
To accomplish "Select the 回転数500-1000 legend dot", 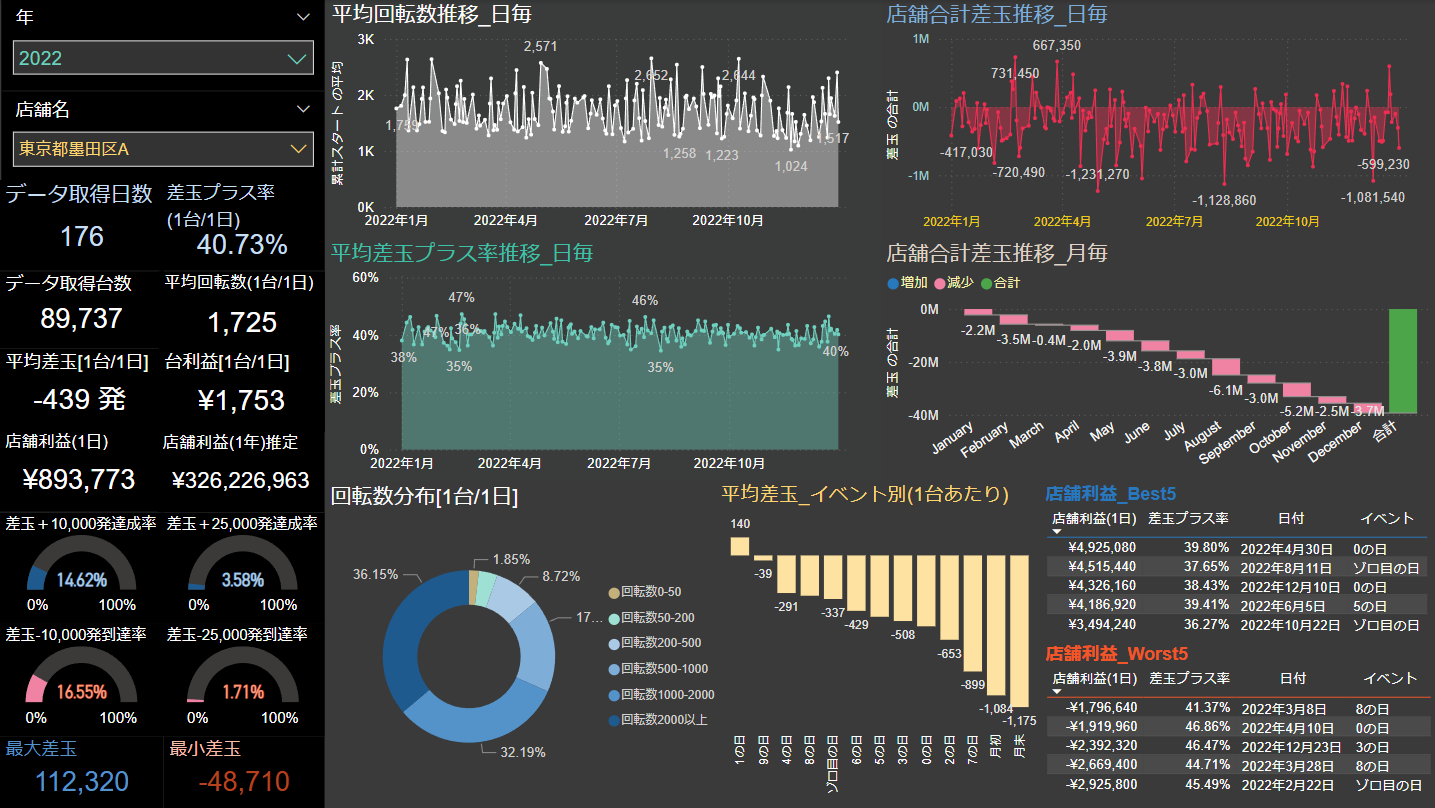I will point(613,669).
